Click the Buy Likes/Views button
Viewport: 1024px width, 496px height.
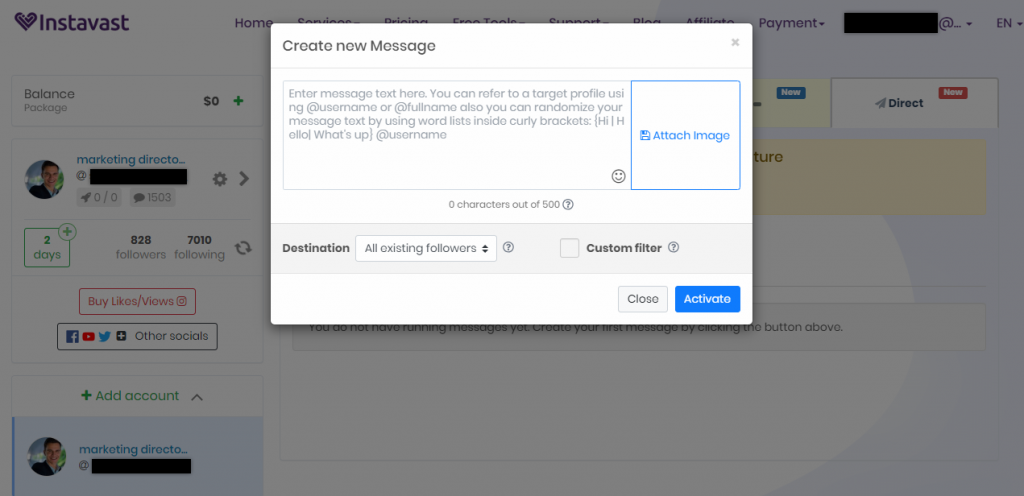[137, 301]
